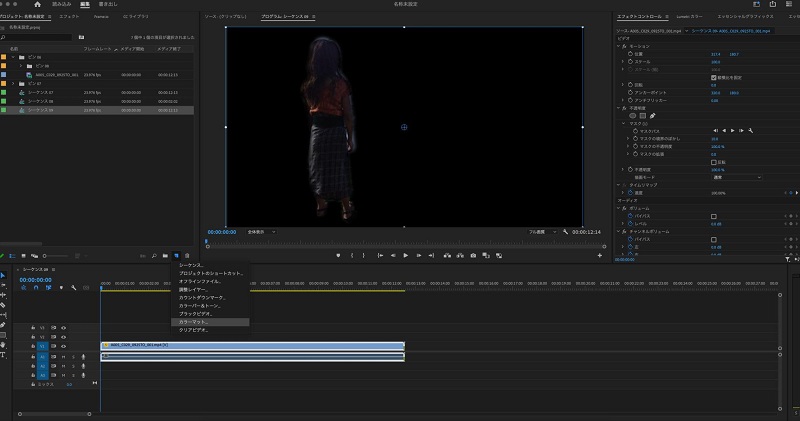
Task: Create an ellipse mask under Opacity
Action: (633, 116)
